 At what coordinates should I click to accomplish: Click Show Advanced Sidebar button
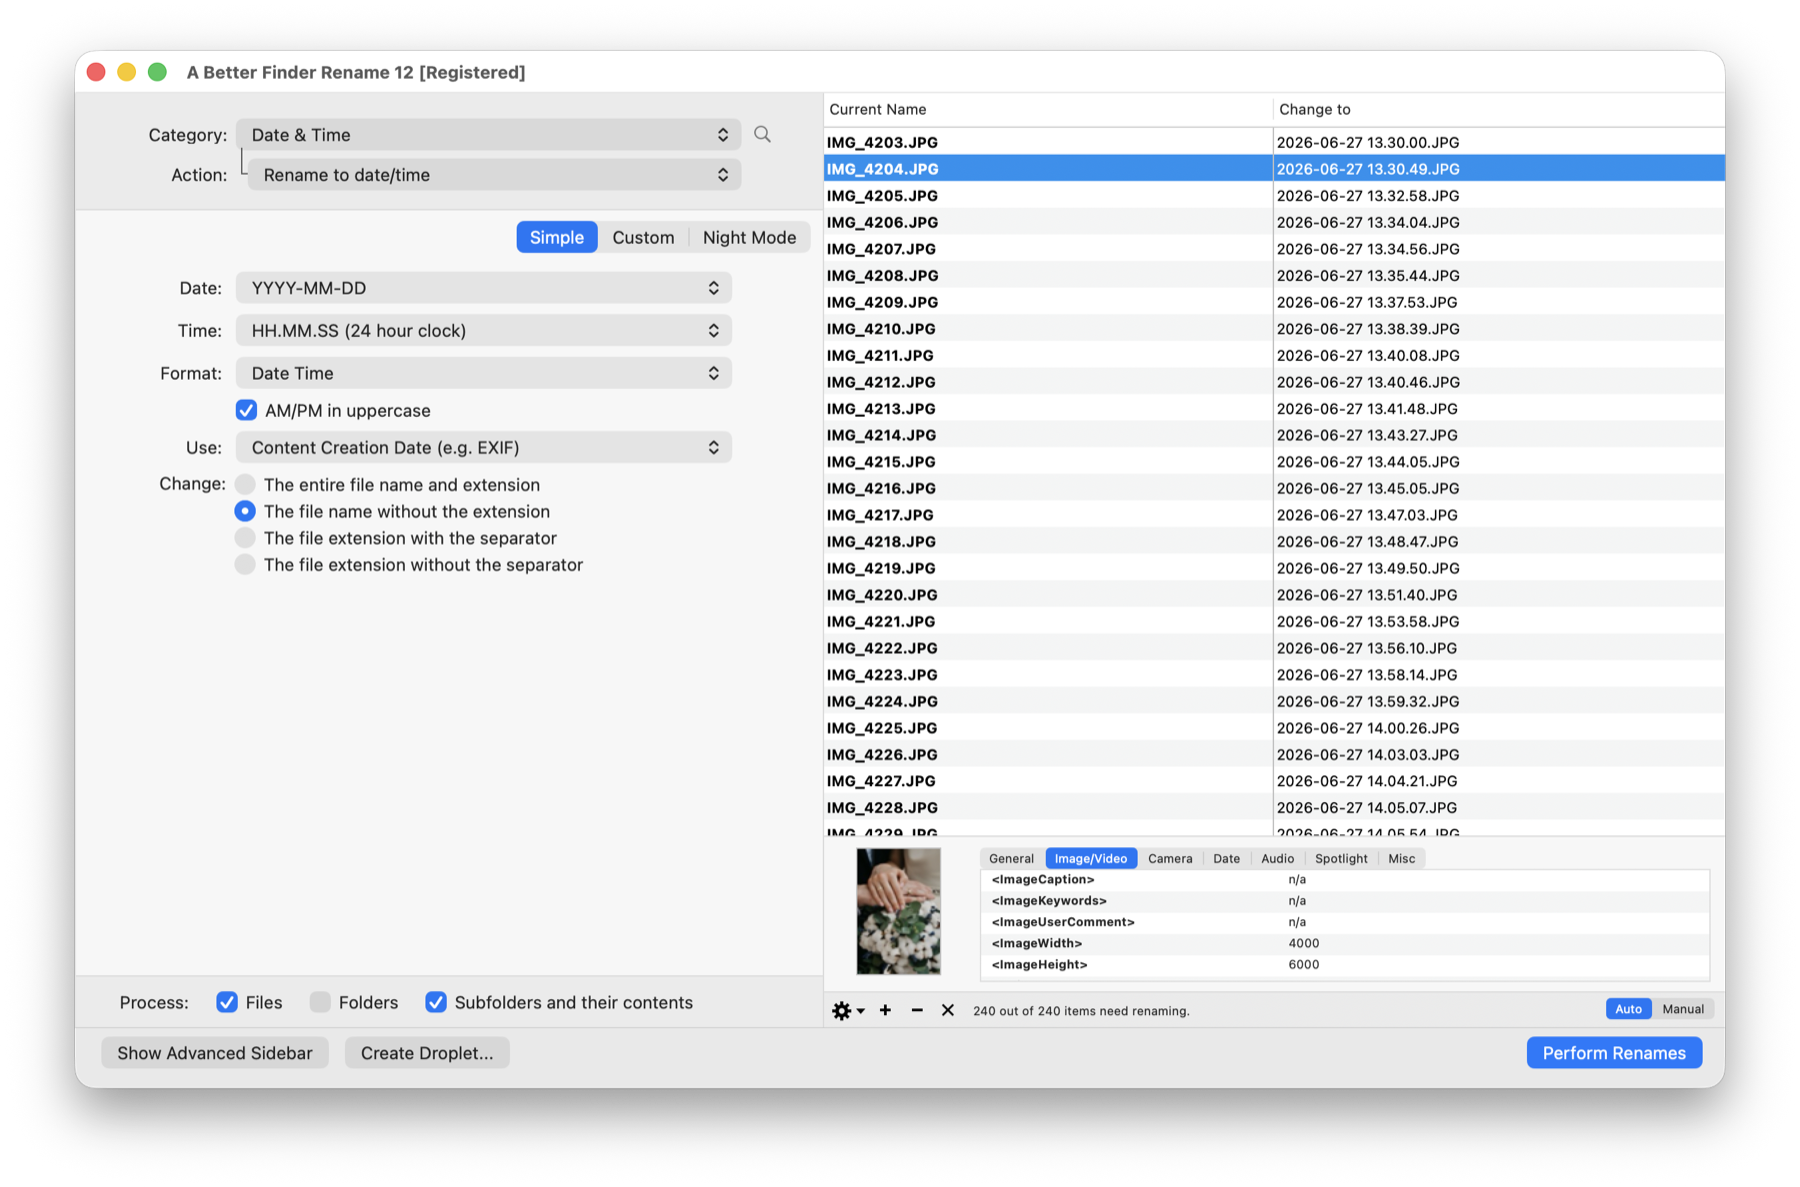tap(215, 1053)
